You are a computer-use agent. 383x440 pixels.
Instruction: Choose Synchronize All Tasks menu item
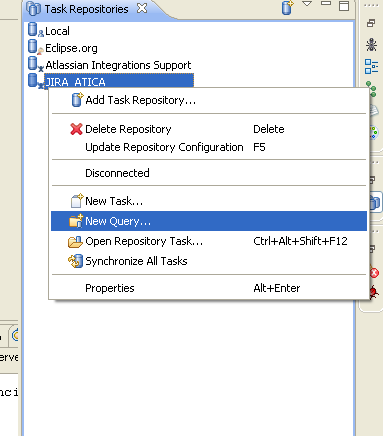click(209, 261)
